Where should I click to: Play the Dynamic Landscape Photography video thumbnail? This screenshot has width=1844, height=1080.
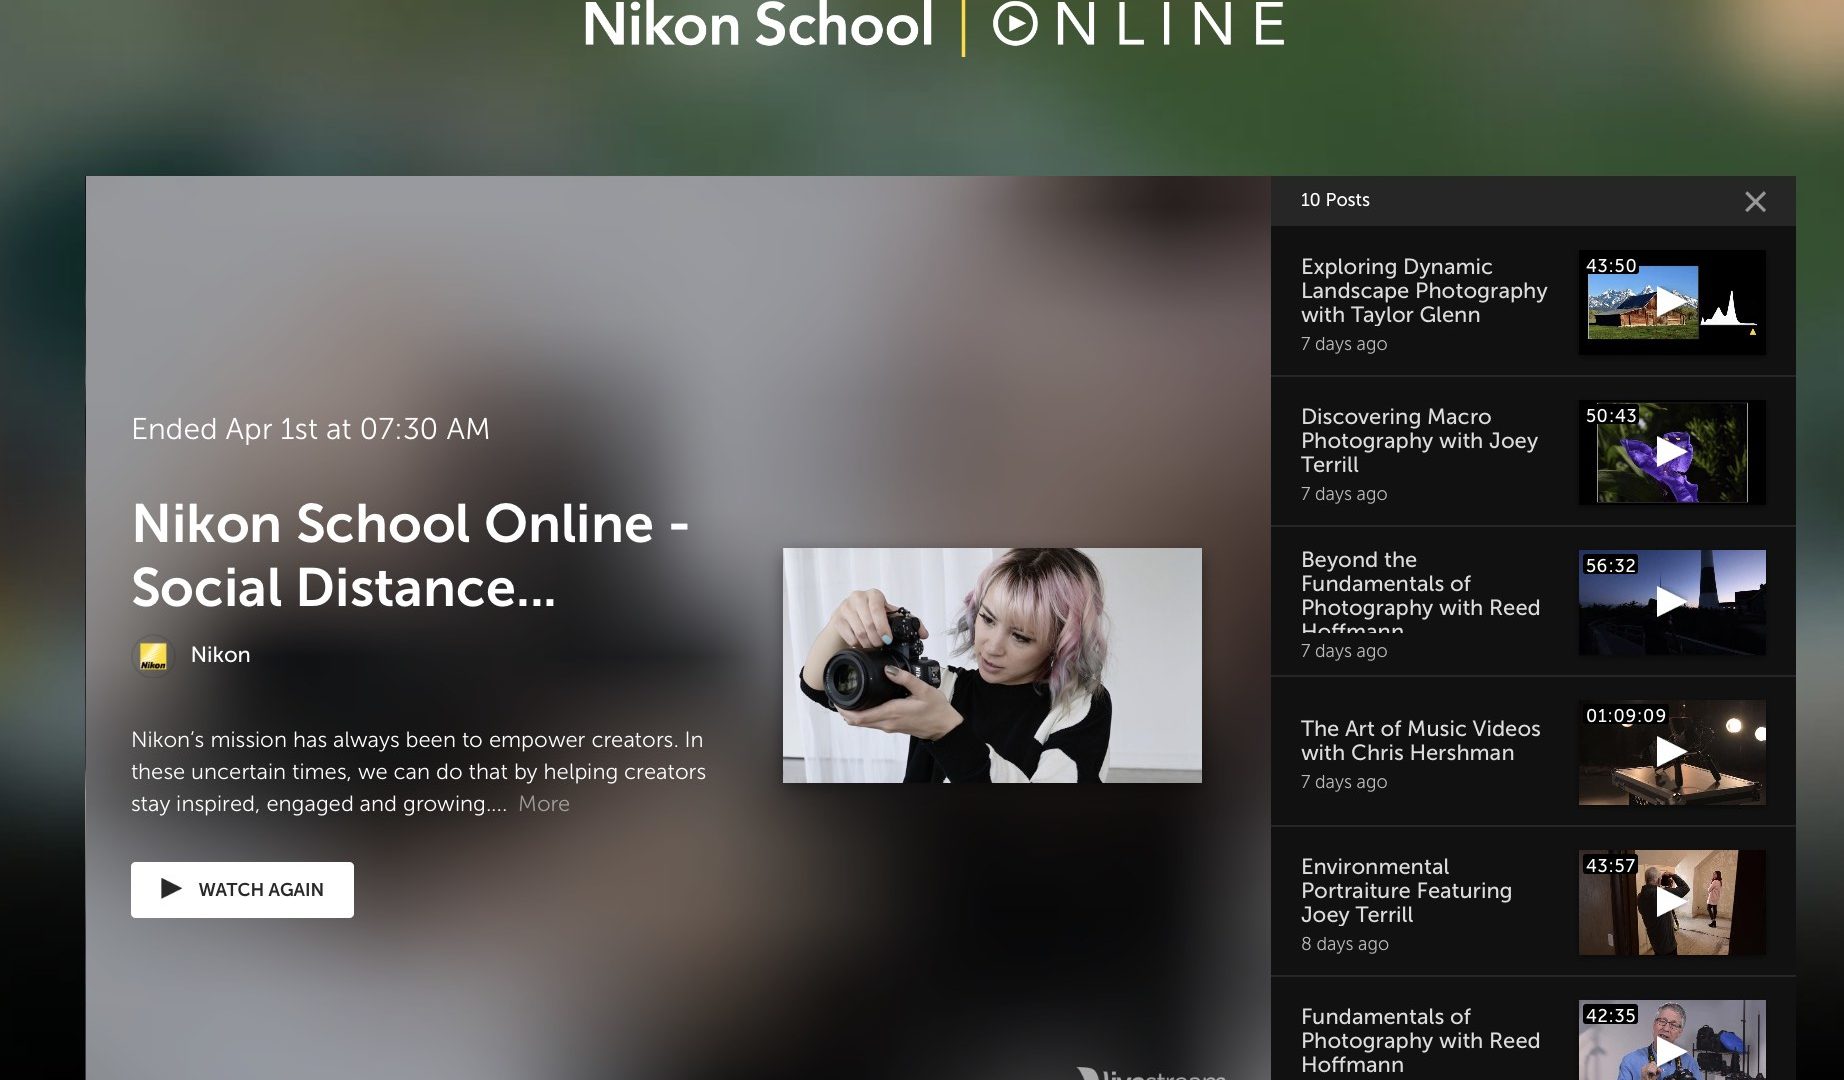[x=1671, y=302]
